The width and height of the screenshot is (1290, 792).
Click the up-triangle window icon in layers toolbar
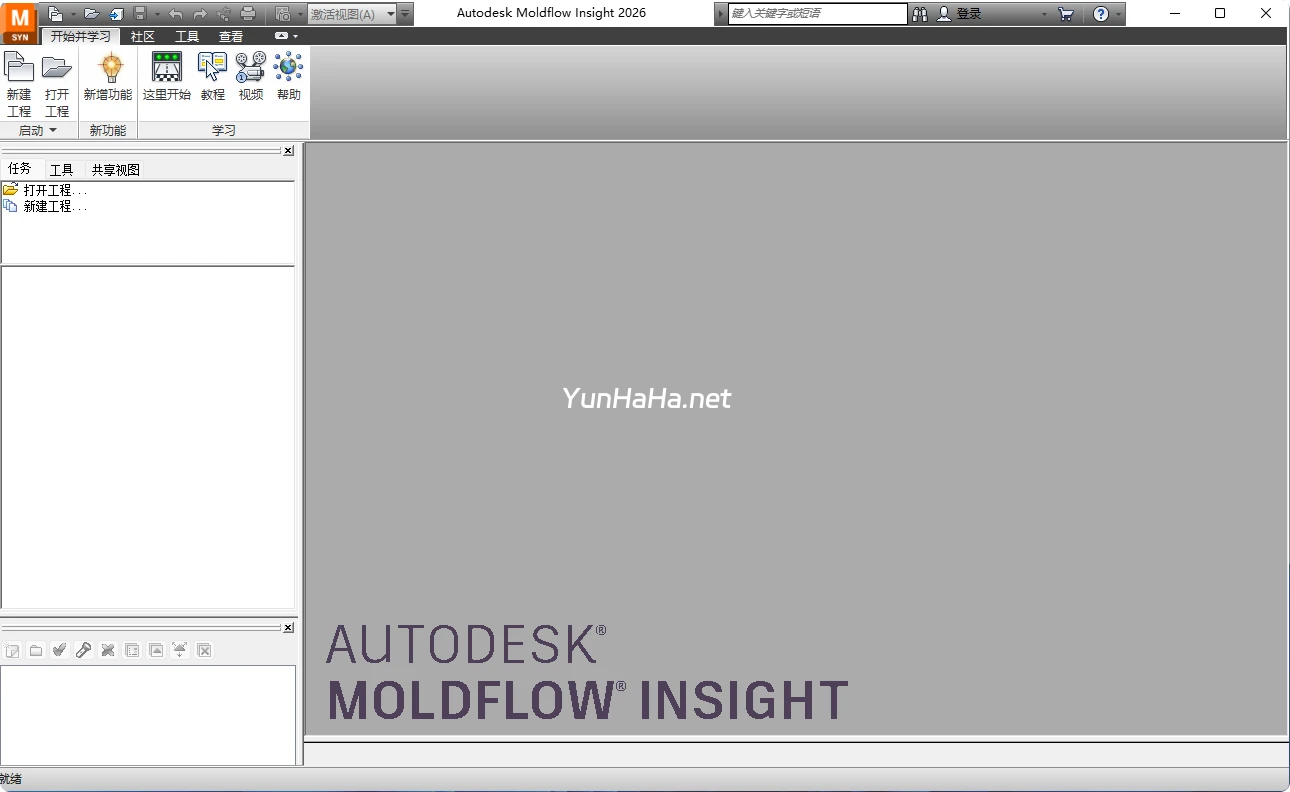pyautogui.click(x=156, y=650)
